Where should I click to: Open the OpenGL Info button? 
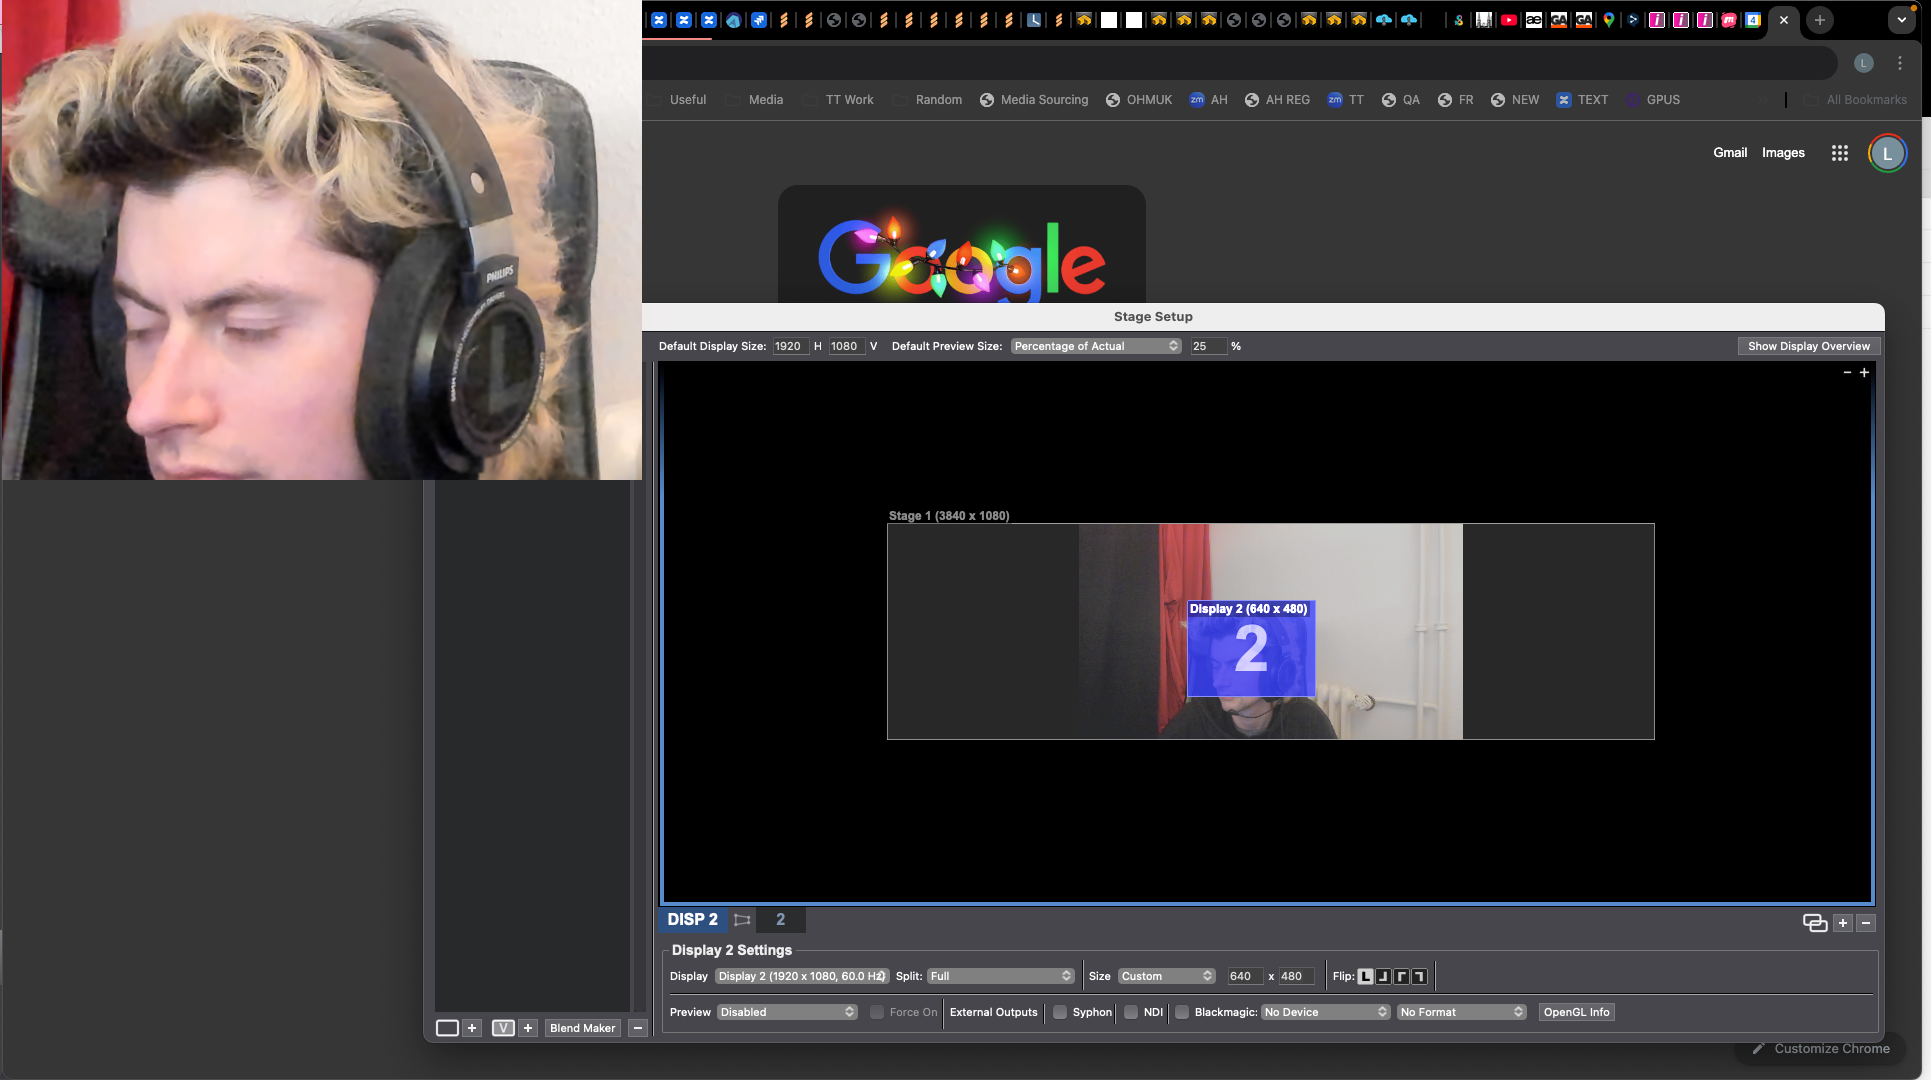(x=1576, y=1012)
